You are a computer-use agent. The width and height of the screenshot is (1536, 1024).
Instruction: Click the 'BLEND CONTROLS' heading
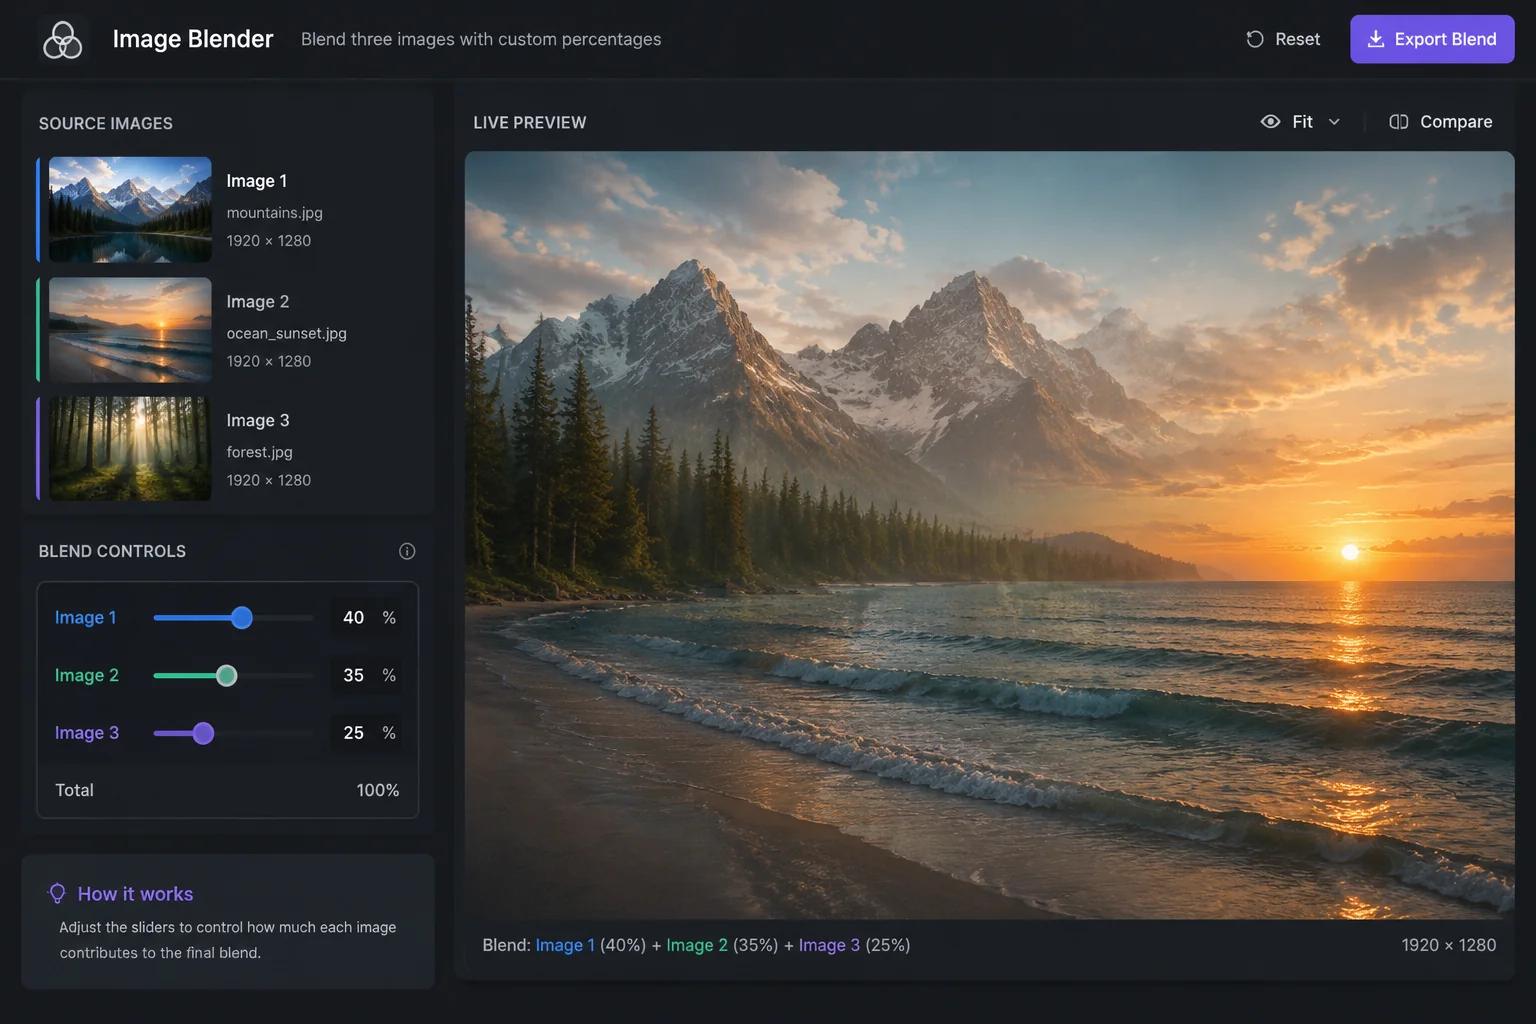click(x=112, y=551)
